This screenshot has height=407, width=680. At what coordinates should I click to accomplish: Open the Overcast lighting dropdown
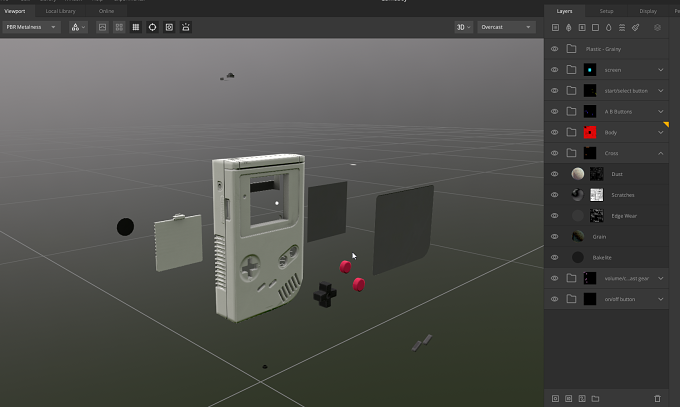click(x=506, y=27)
